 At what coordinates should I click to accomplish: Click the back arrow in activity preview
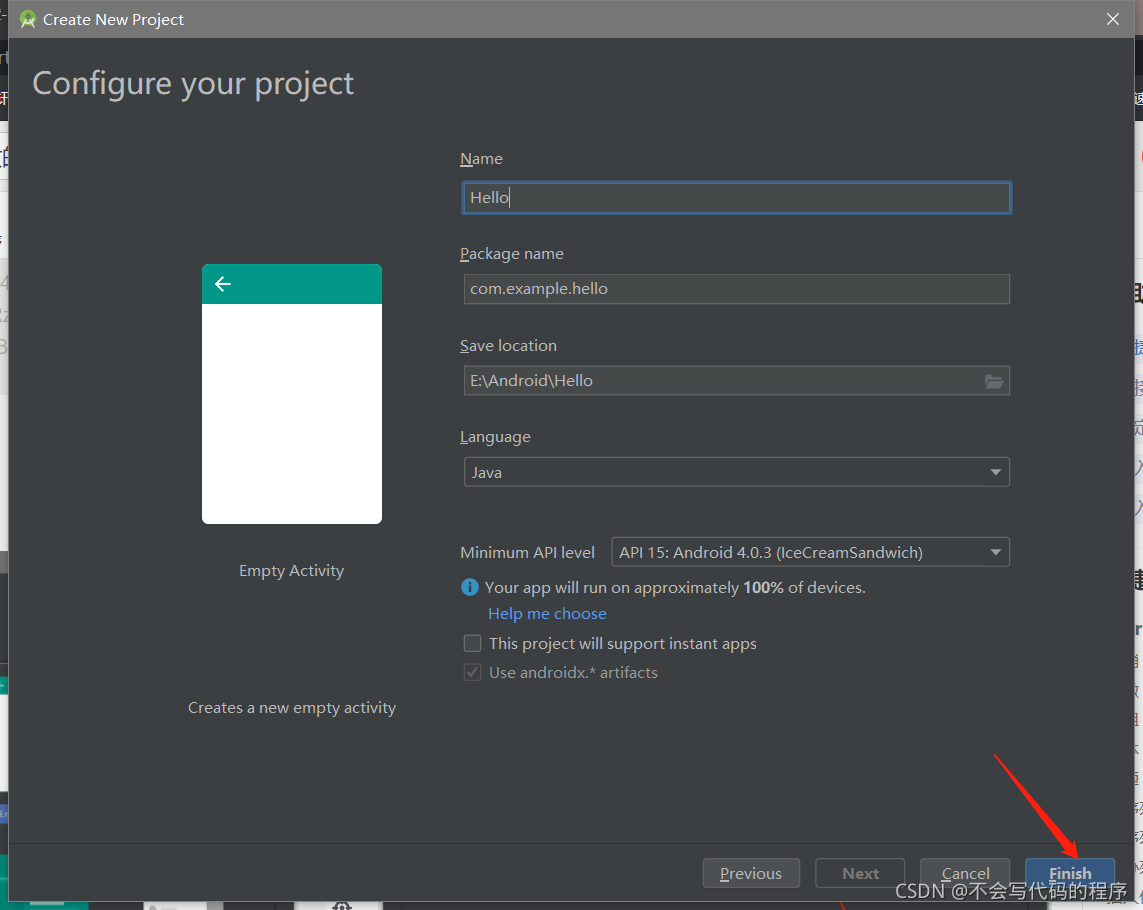coord(223,284)
